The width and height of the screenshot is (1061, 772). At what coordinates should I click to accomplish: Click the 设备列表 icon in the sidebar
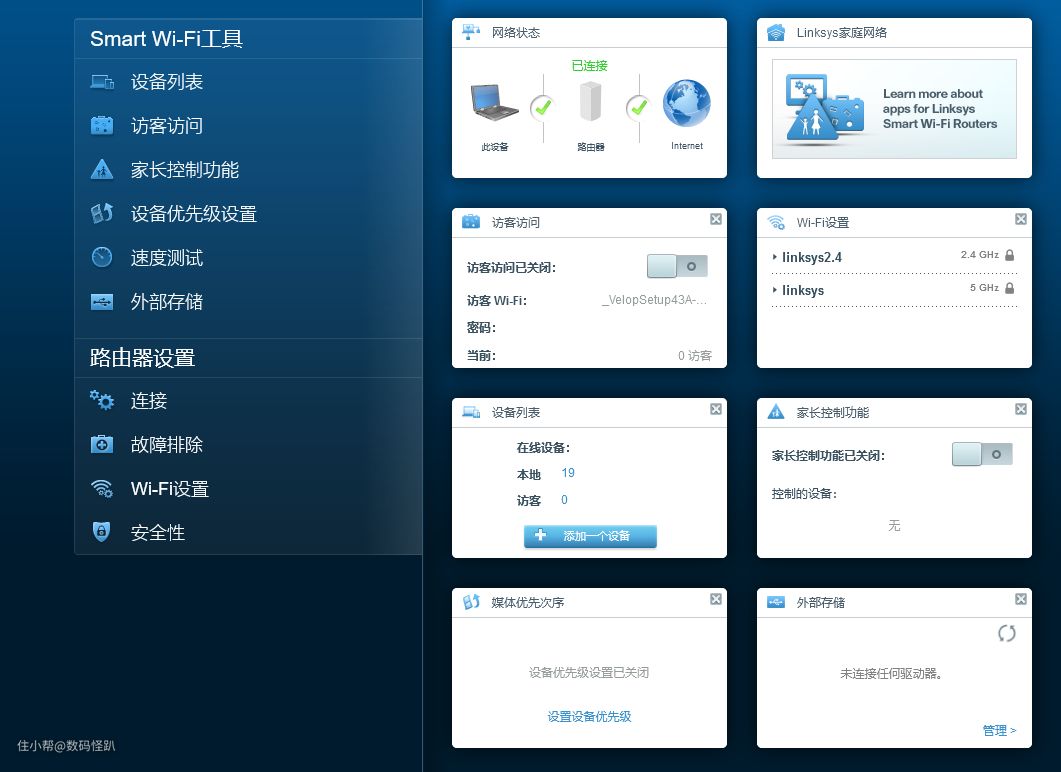coord(102,82)
